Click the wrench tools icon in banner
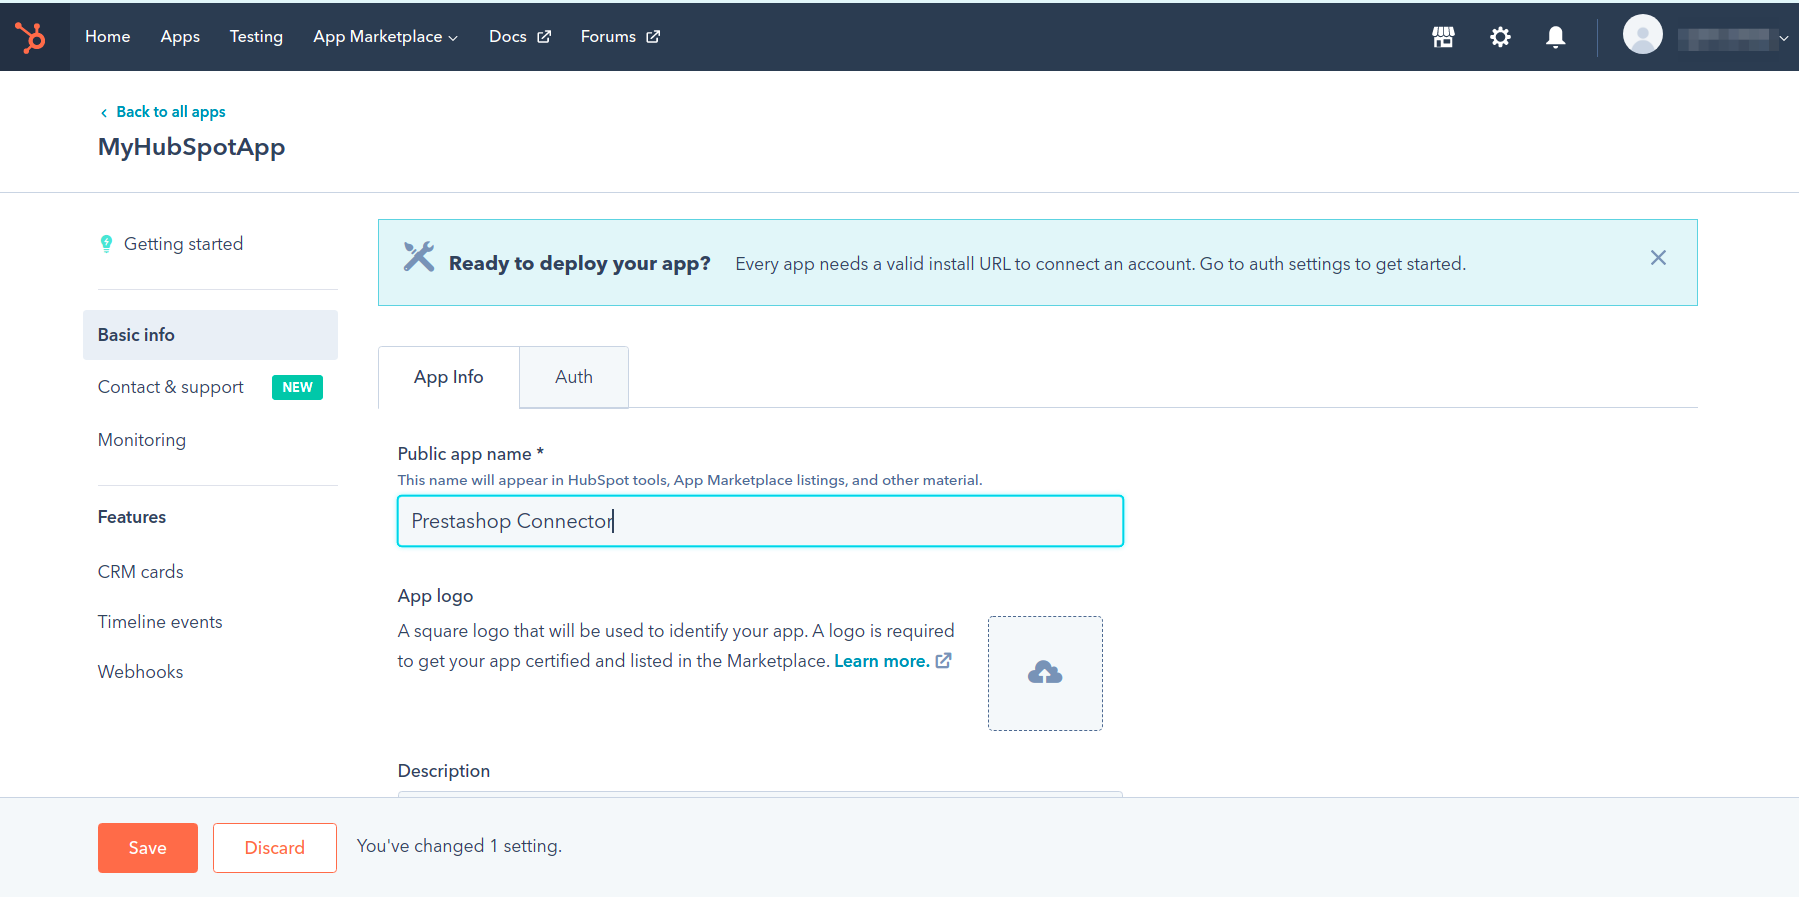This screenshot has height=897, width=1799. (419, 257)
